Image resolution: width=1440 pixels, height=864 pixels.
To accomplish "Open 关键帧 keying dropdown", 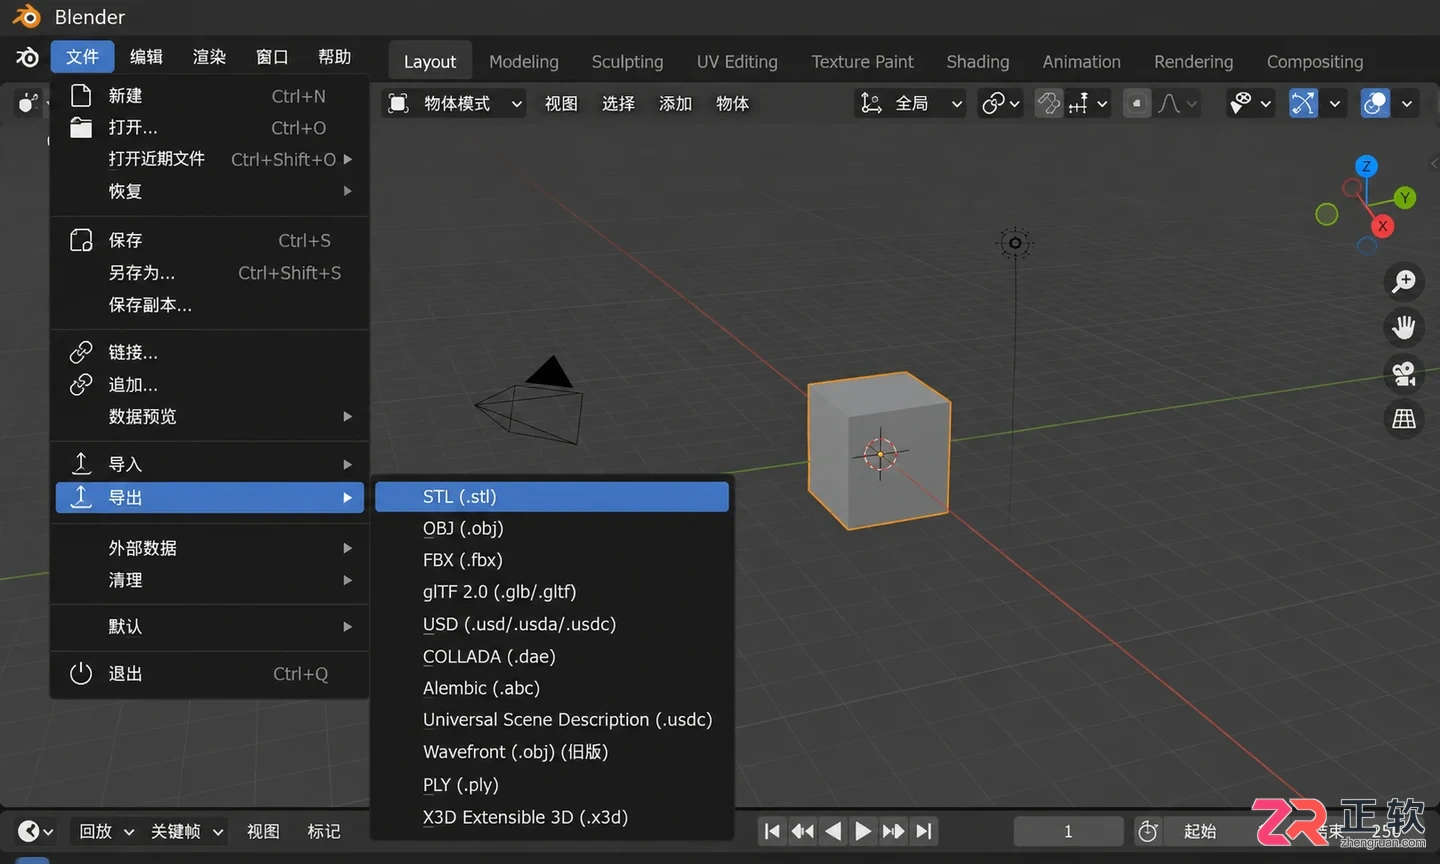I will click(186, 831).
